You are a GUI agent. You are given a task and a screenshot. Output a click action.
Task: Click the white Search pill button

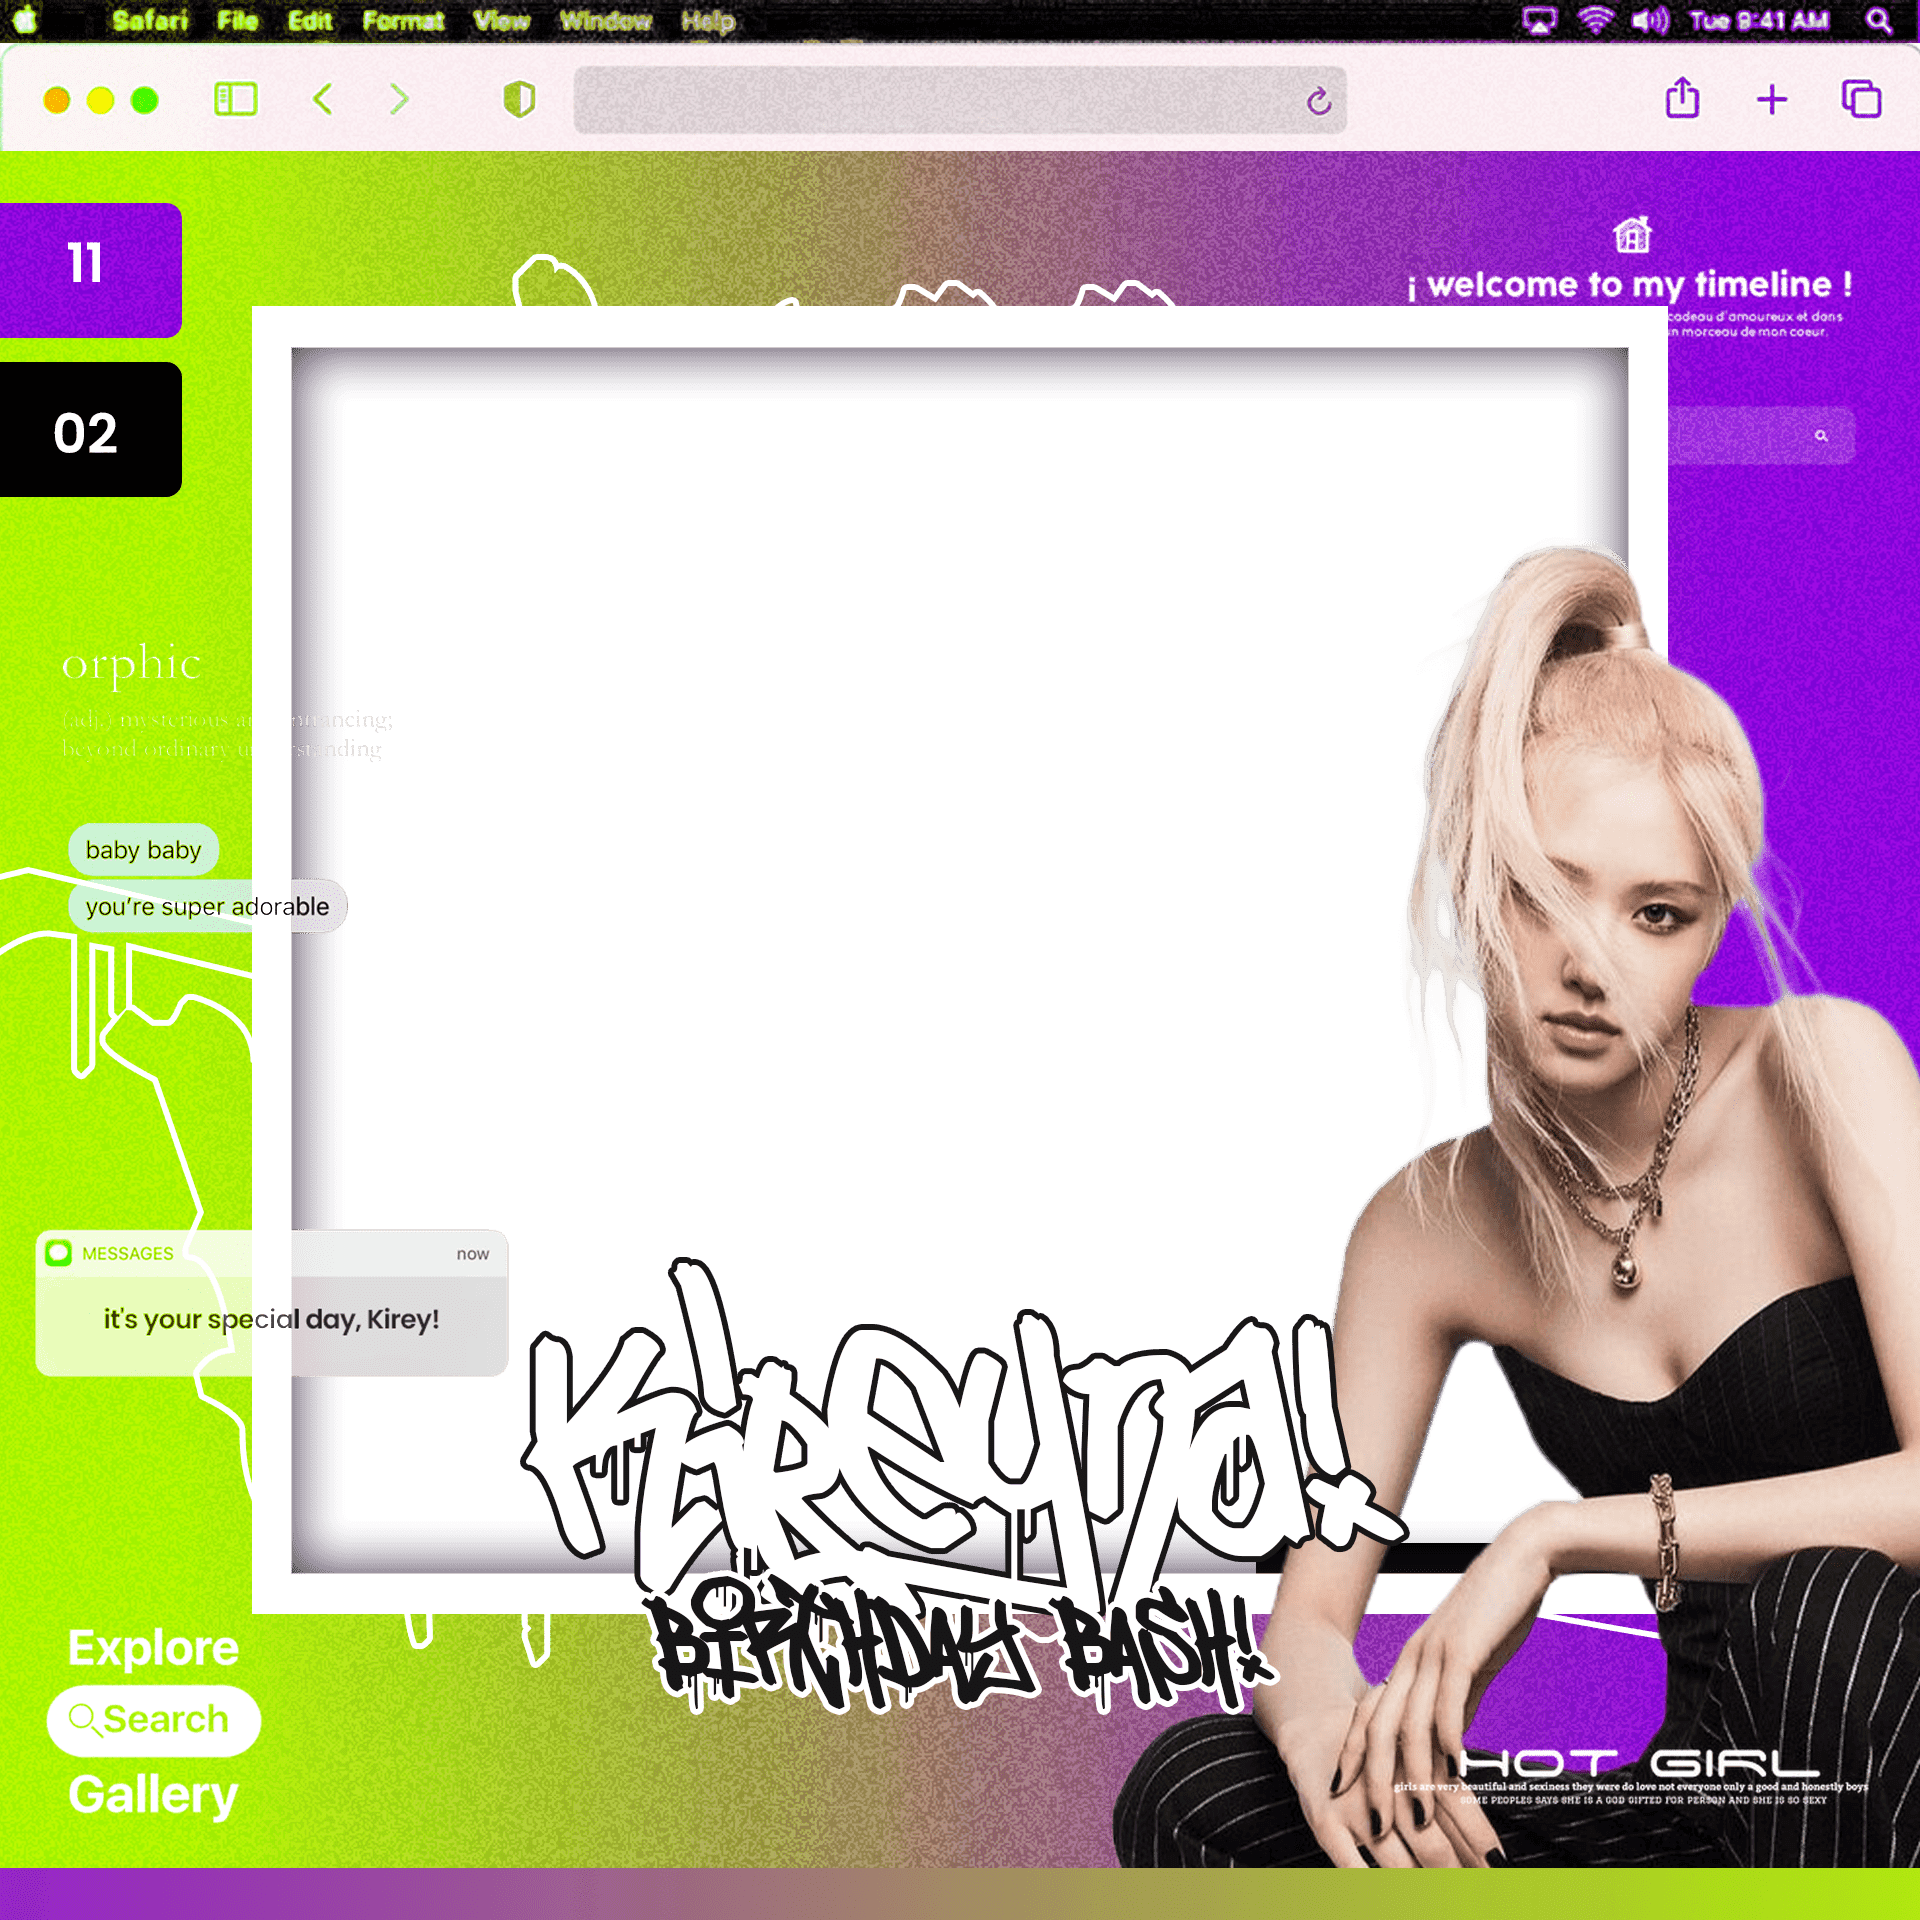tap(154, 1720)
